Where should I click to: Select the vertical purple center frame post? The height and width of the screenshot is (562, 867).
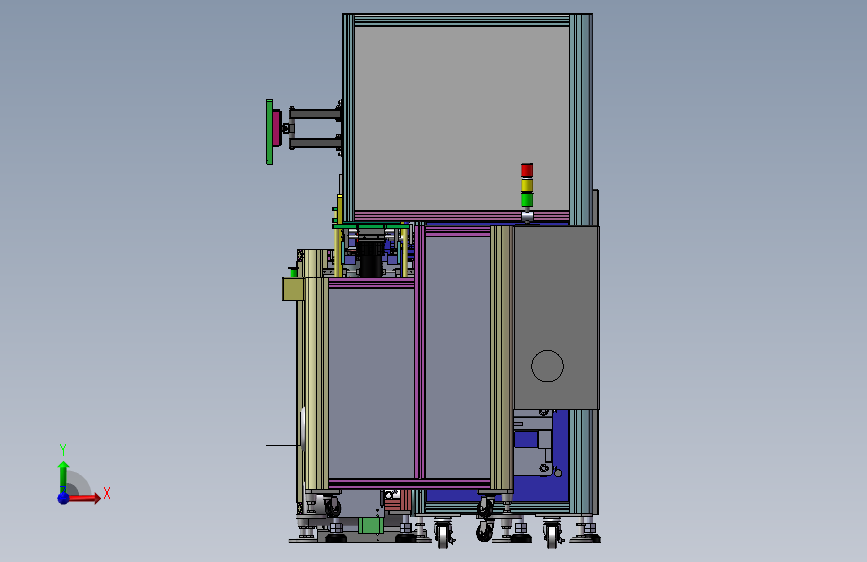pos(420,351)
